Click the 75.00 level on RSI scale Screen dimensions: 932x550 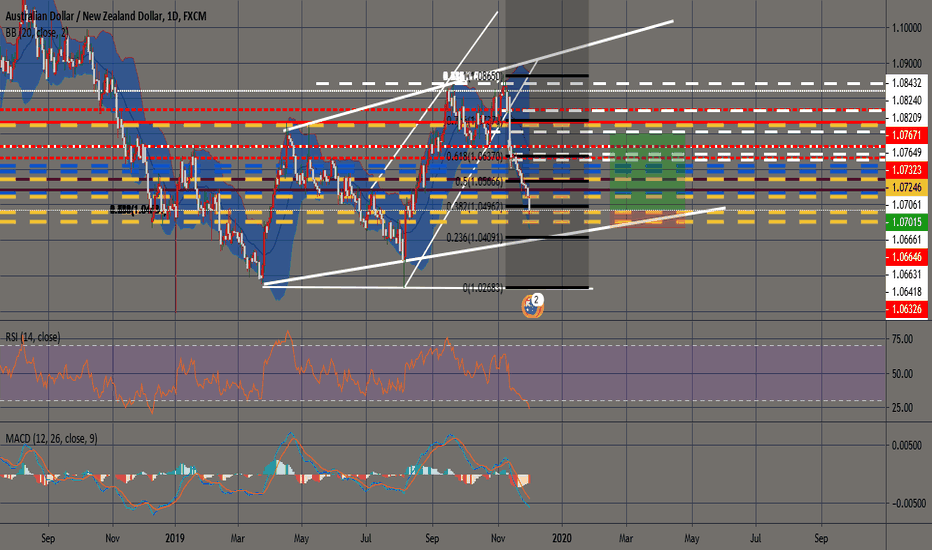(x=903, y=340)
